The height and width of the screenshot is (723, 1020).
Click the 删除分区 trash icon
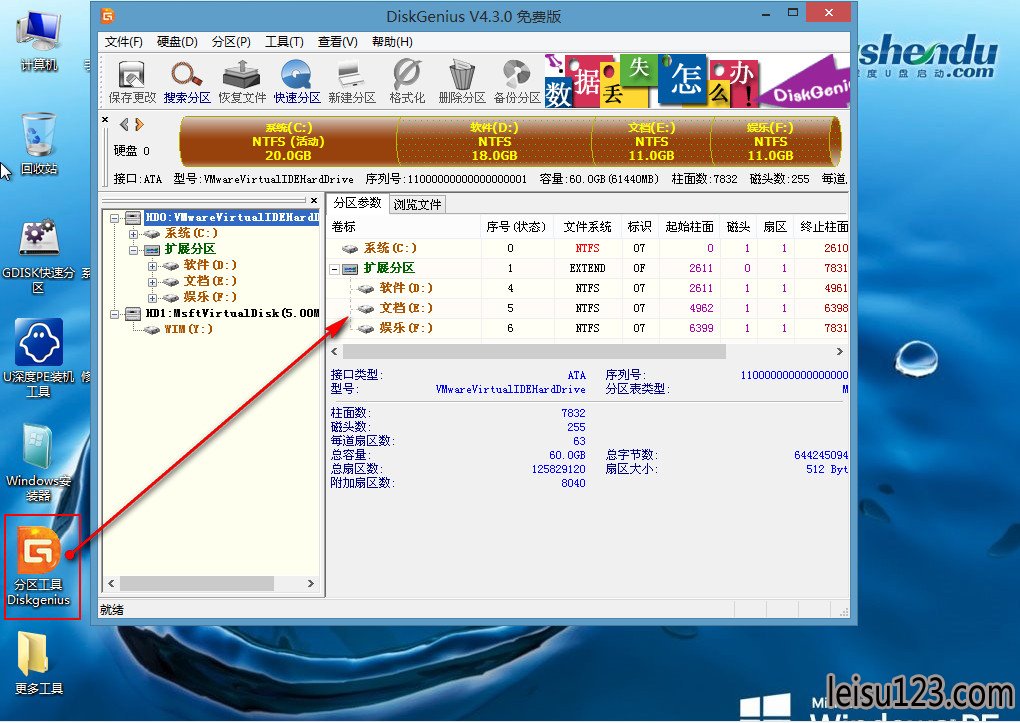(462, 82)
